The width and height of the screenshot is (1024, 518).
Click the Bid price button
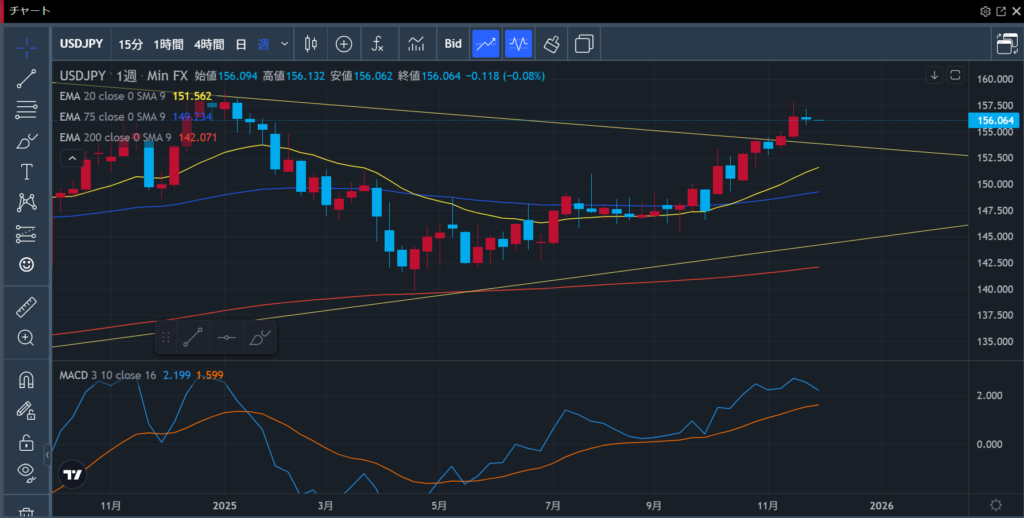453,44
